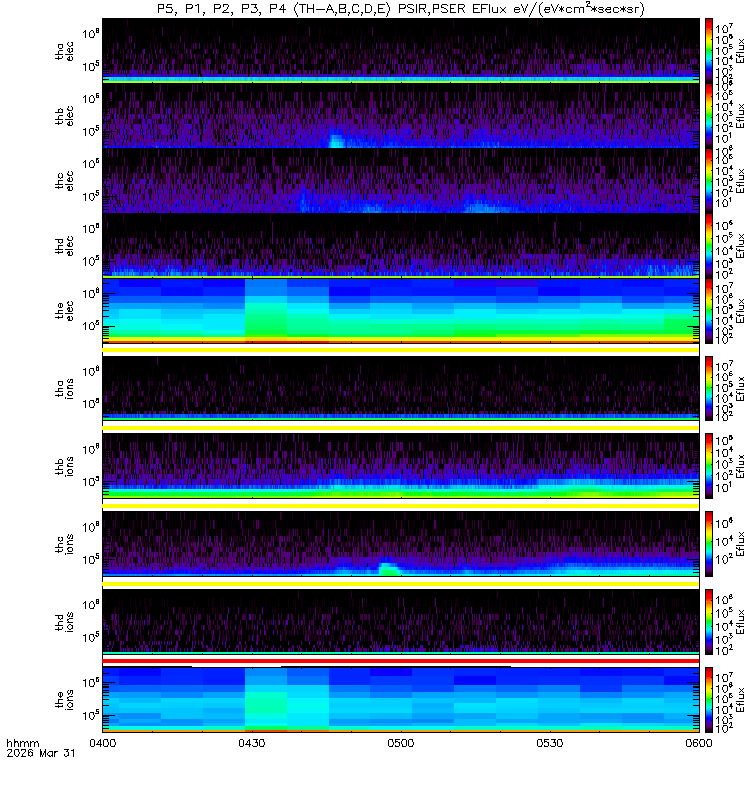Screen dimensions: 750x800
Task: Click the 10^5 y-axis tick label of thd ions
Action: click(x=90, y=637)
